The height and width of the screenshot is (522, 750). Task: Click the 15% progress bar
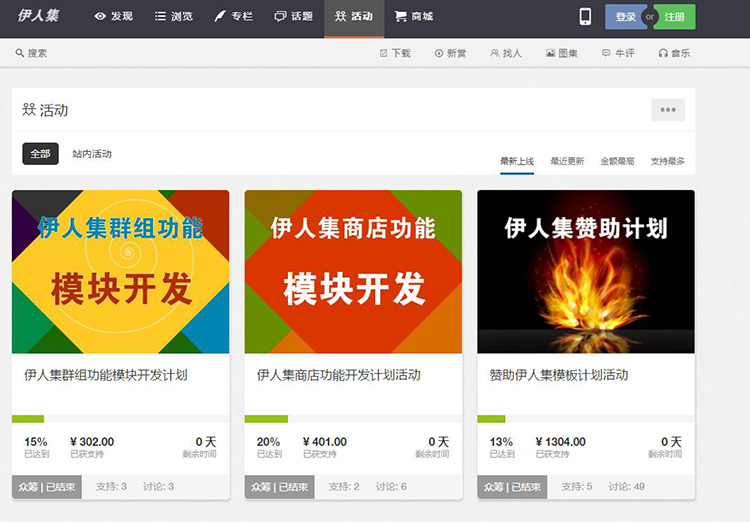(121, 419)
